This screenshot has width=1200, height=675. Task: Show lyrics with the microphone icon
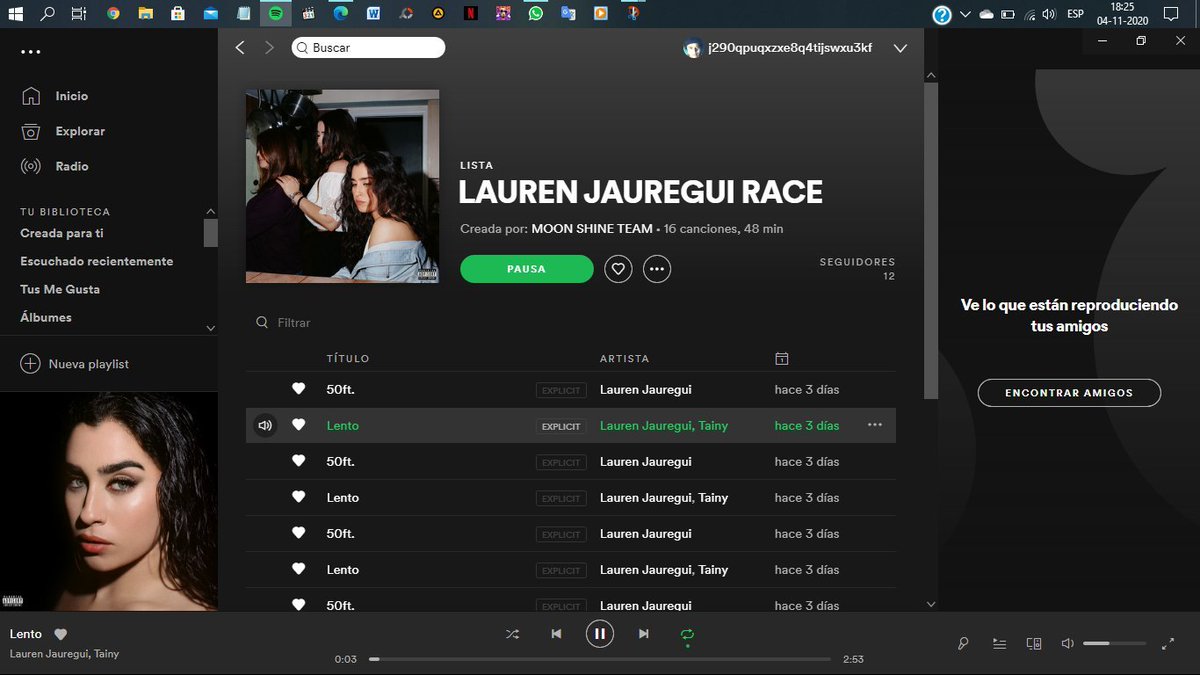coord(963,644)
